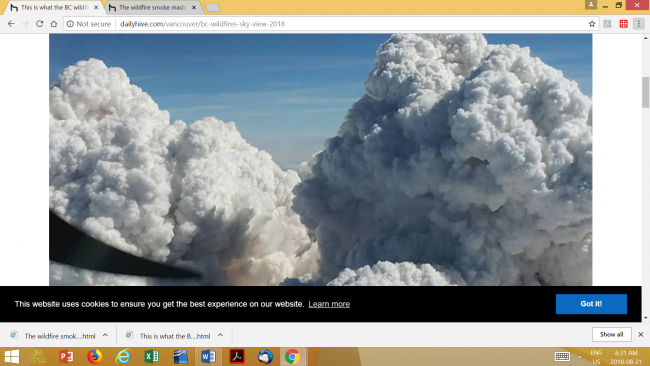Open a new browser tab
The width and height of the screenshot is (650, 366).
coord(213,8)
